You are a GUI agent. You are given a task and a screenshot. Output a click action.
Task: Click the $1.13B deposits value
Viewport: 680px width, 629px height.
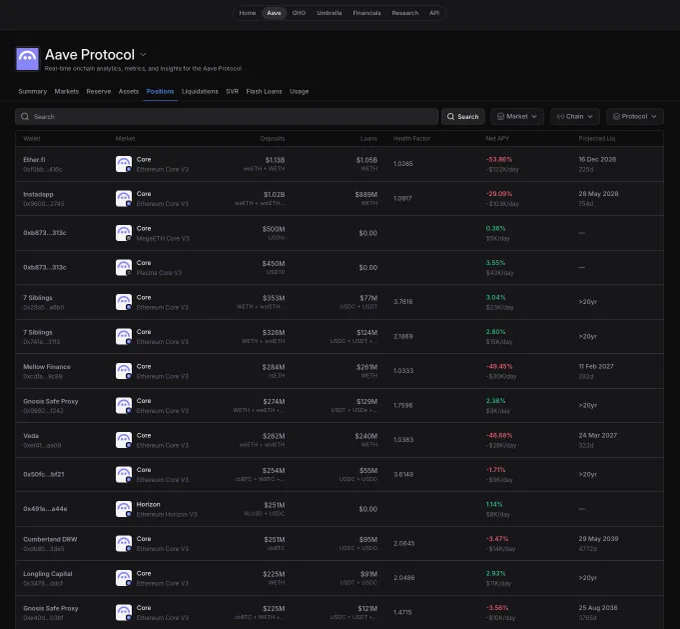(x=275, y=160)
